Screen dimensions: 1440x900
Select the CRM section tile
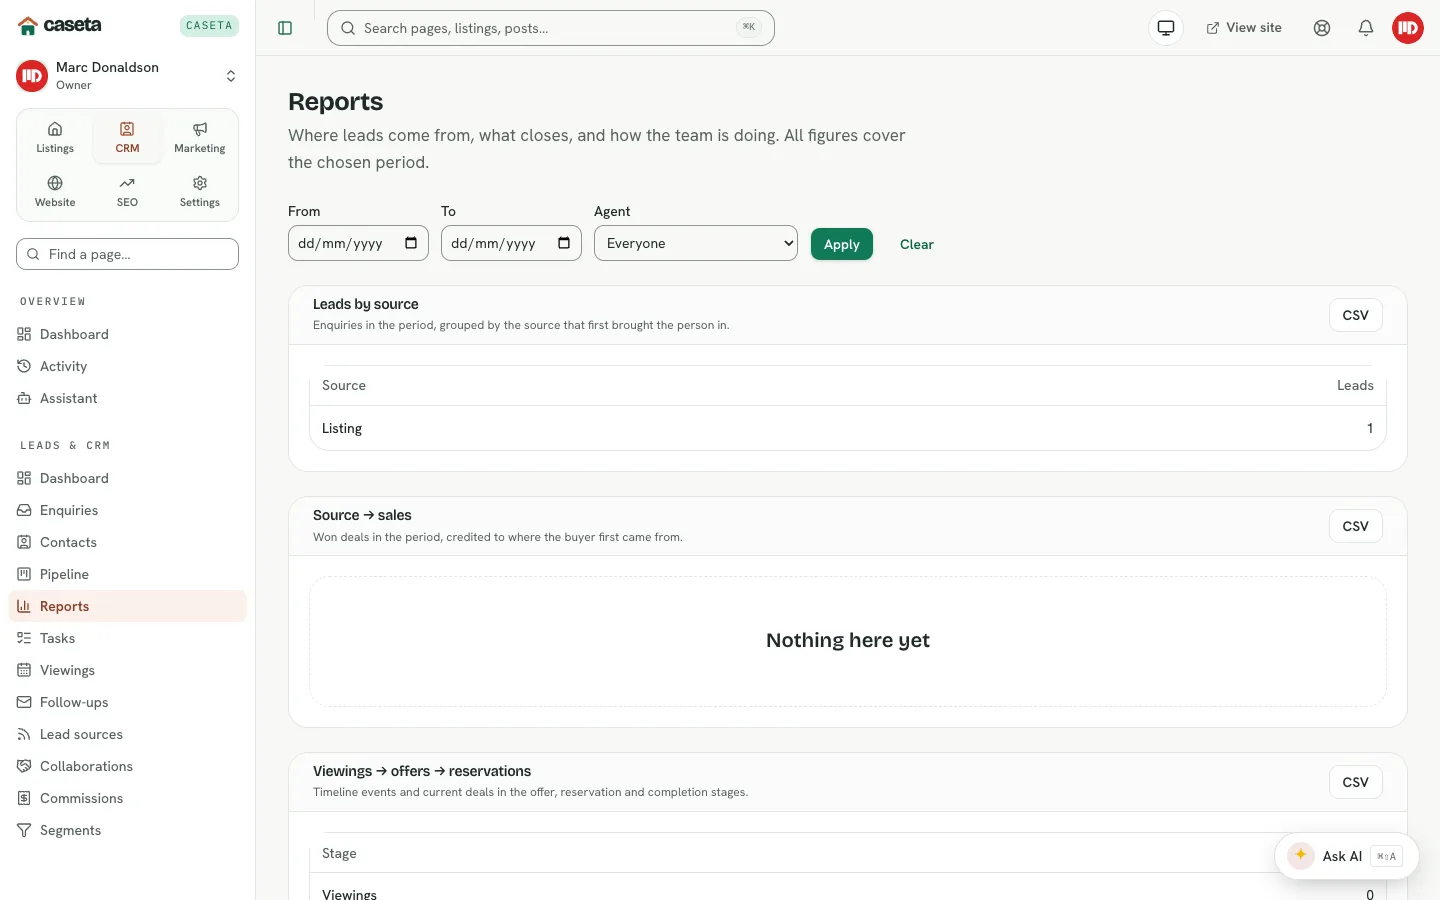click(x=127, y=138)
